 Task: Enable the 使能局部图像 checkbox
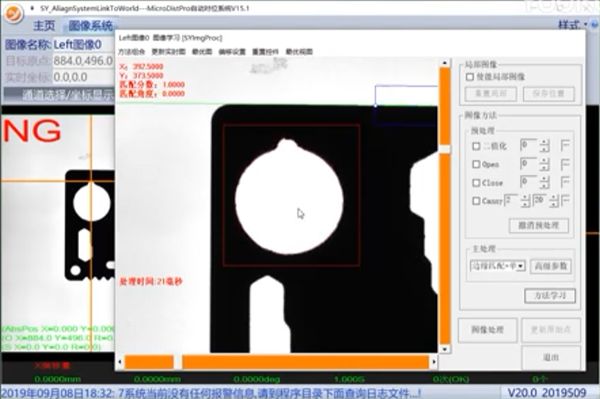tap(470, 77)
